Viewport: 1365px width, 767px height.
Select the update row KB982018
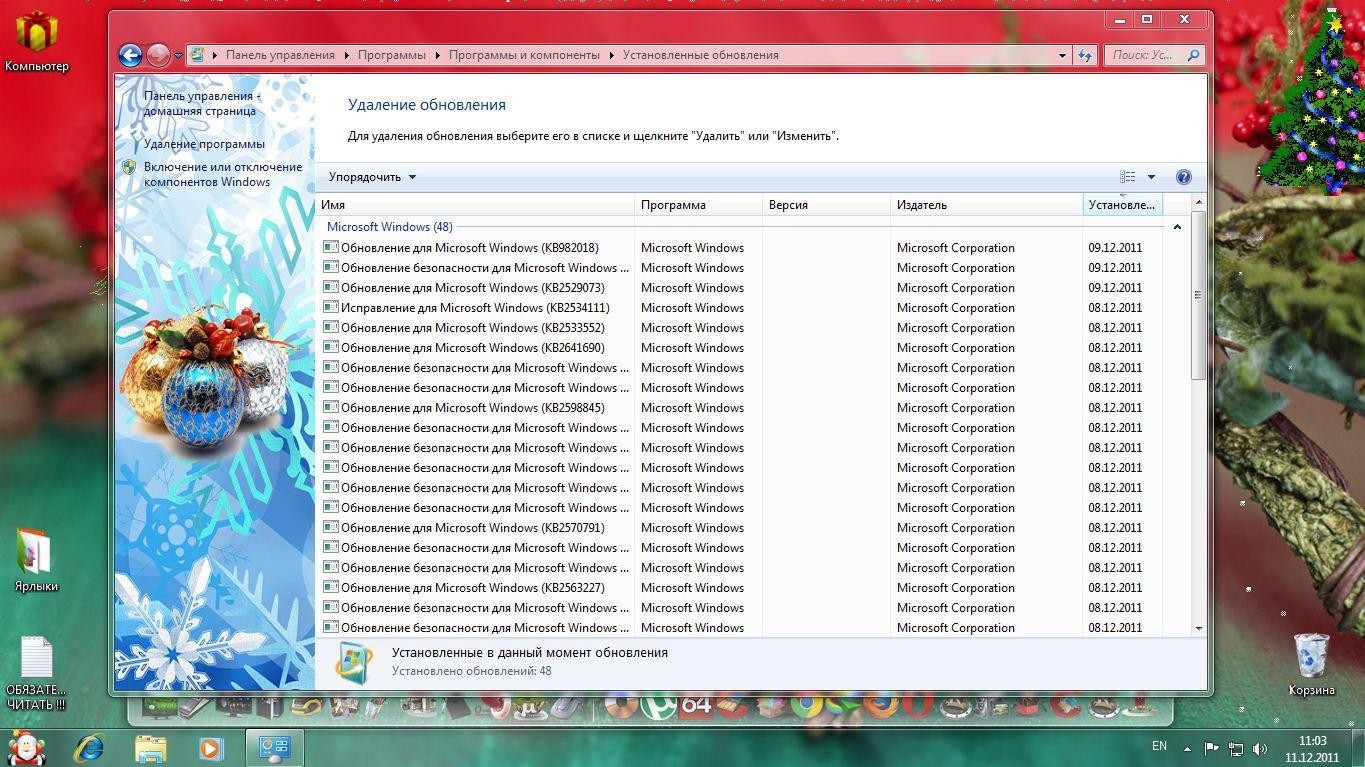click(x=742, y=247)
